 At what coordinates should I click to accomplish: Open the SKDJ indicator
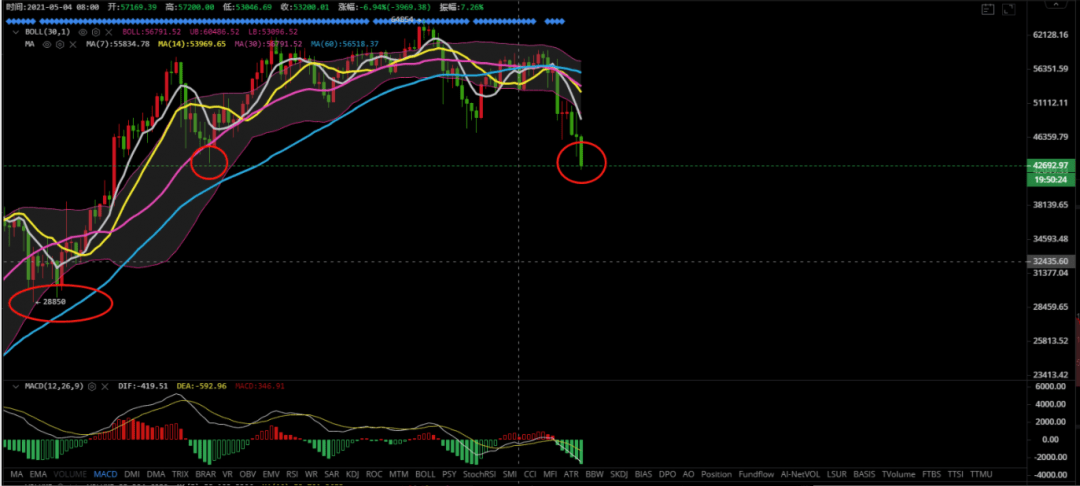click(619, 474)
